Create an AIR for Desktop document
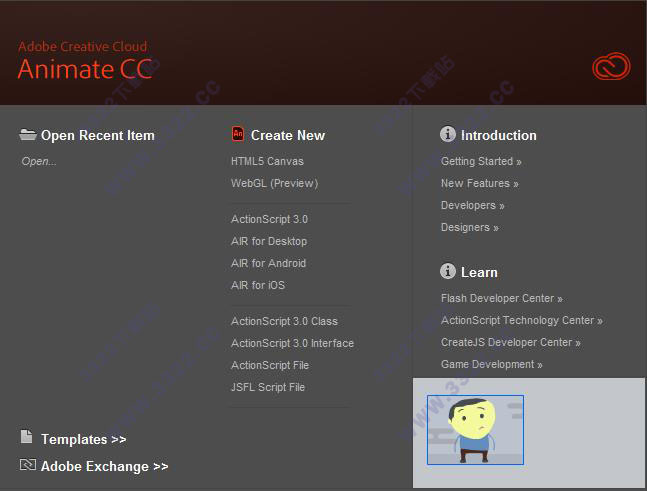Screen dimensions: 647x491 pos(269,241)
